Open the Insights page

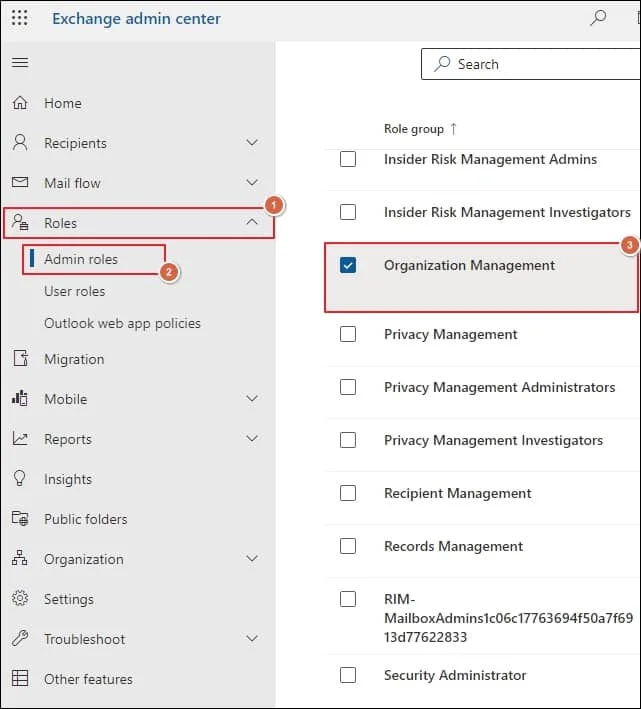(68, 479)
